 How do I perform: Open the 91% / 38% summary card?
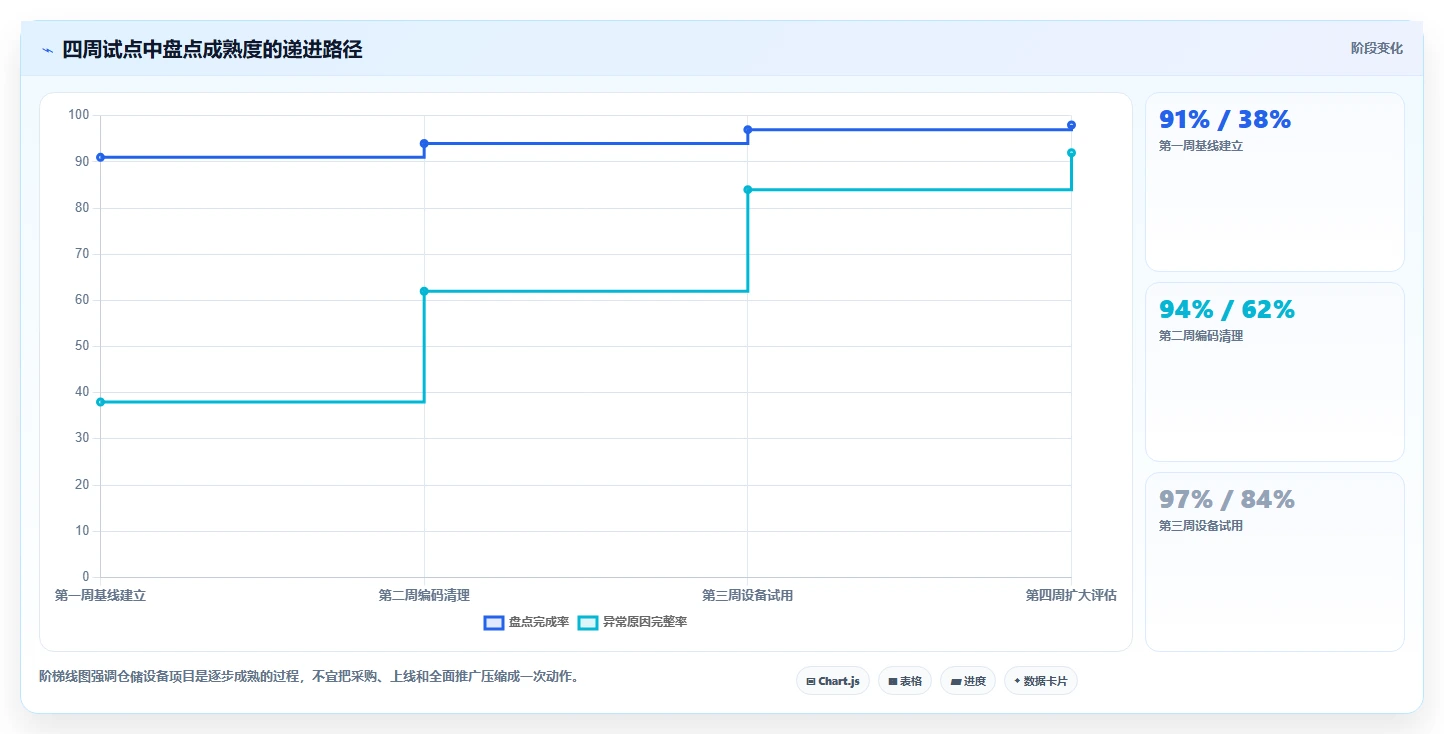[1274, 182]
